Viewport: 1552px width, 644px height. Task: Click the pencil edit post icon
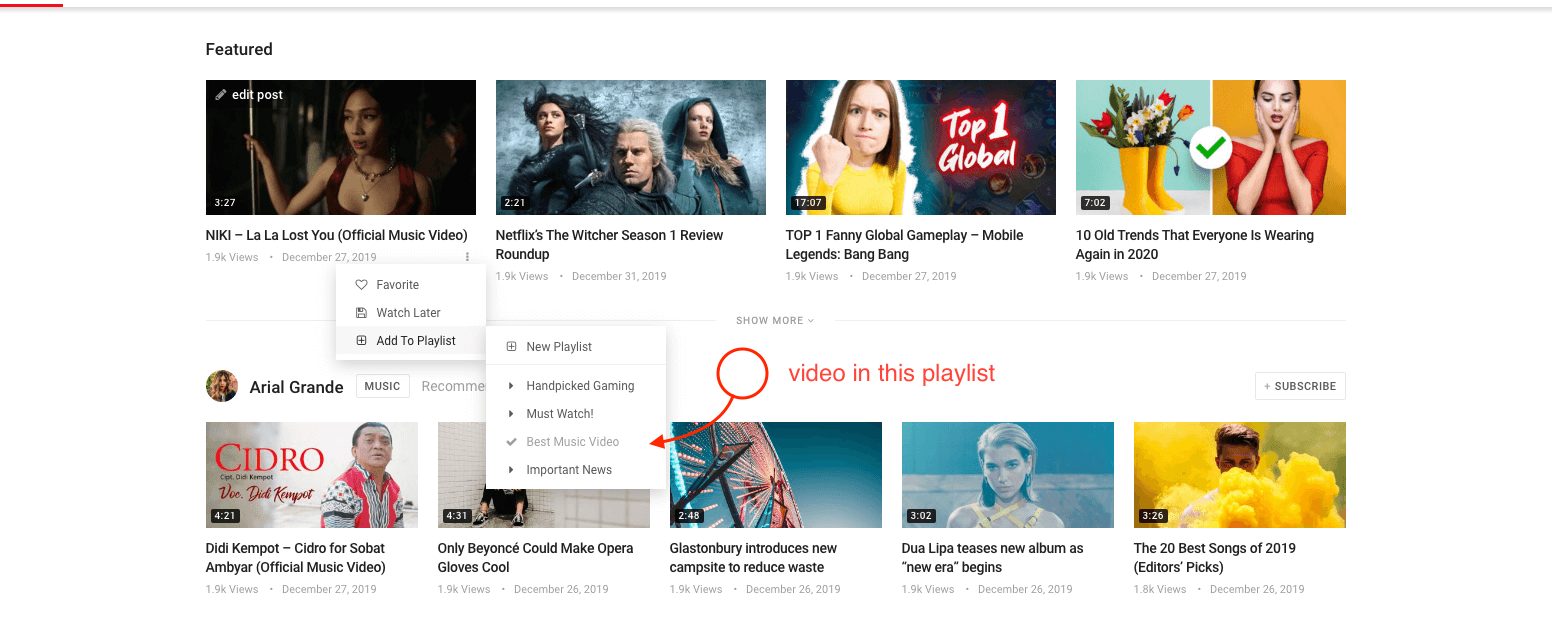point(221,95)
